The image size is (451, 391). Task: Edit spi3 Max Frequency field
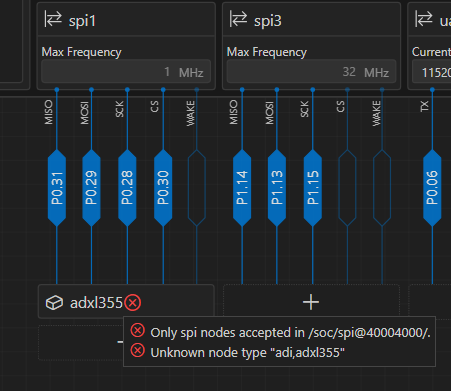[x=311, y=72]
